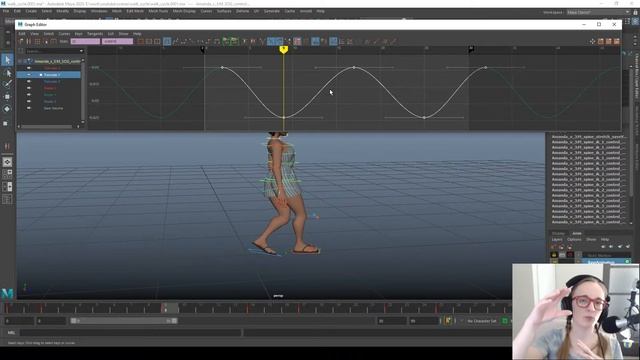640x360 pixels.
Task: Click the playback range slider bar
Action: point(124,321)
